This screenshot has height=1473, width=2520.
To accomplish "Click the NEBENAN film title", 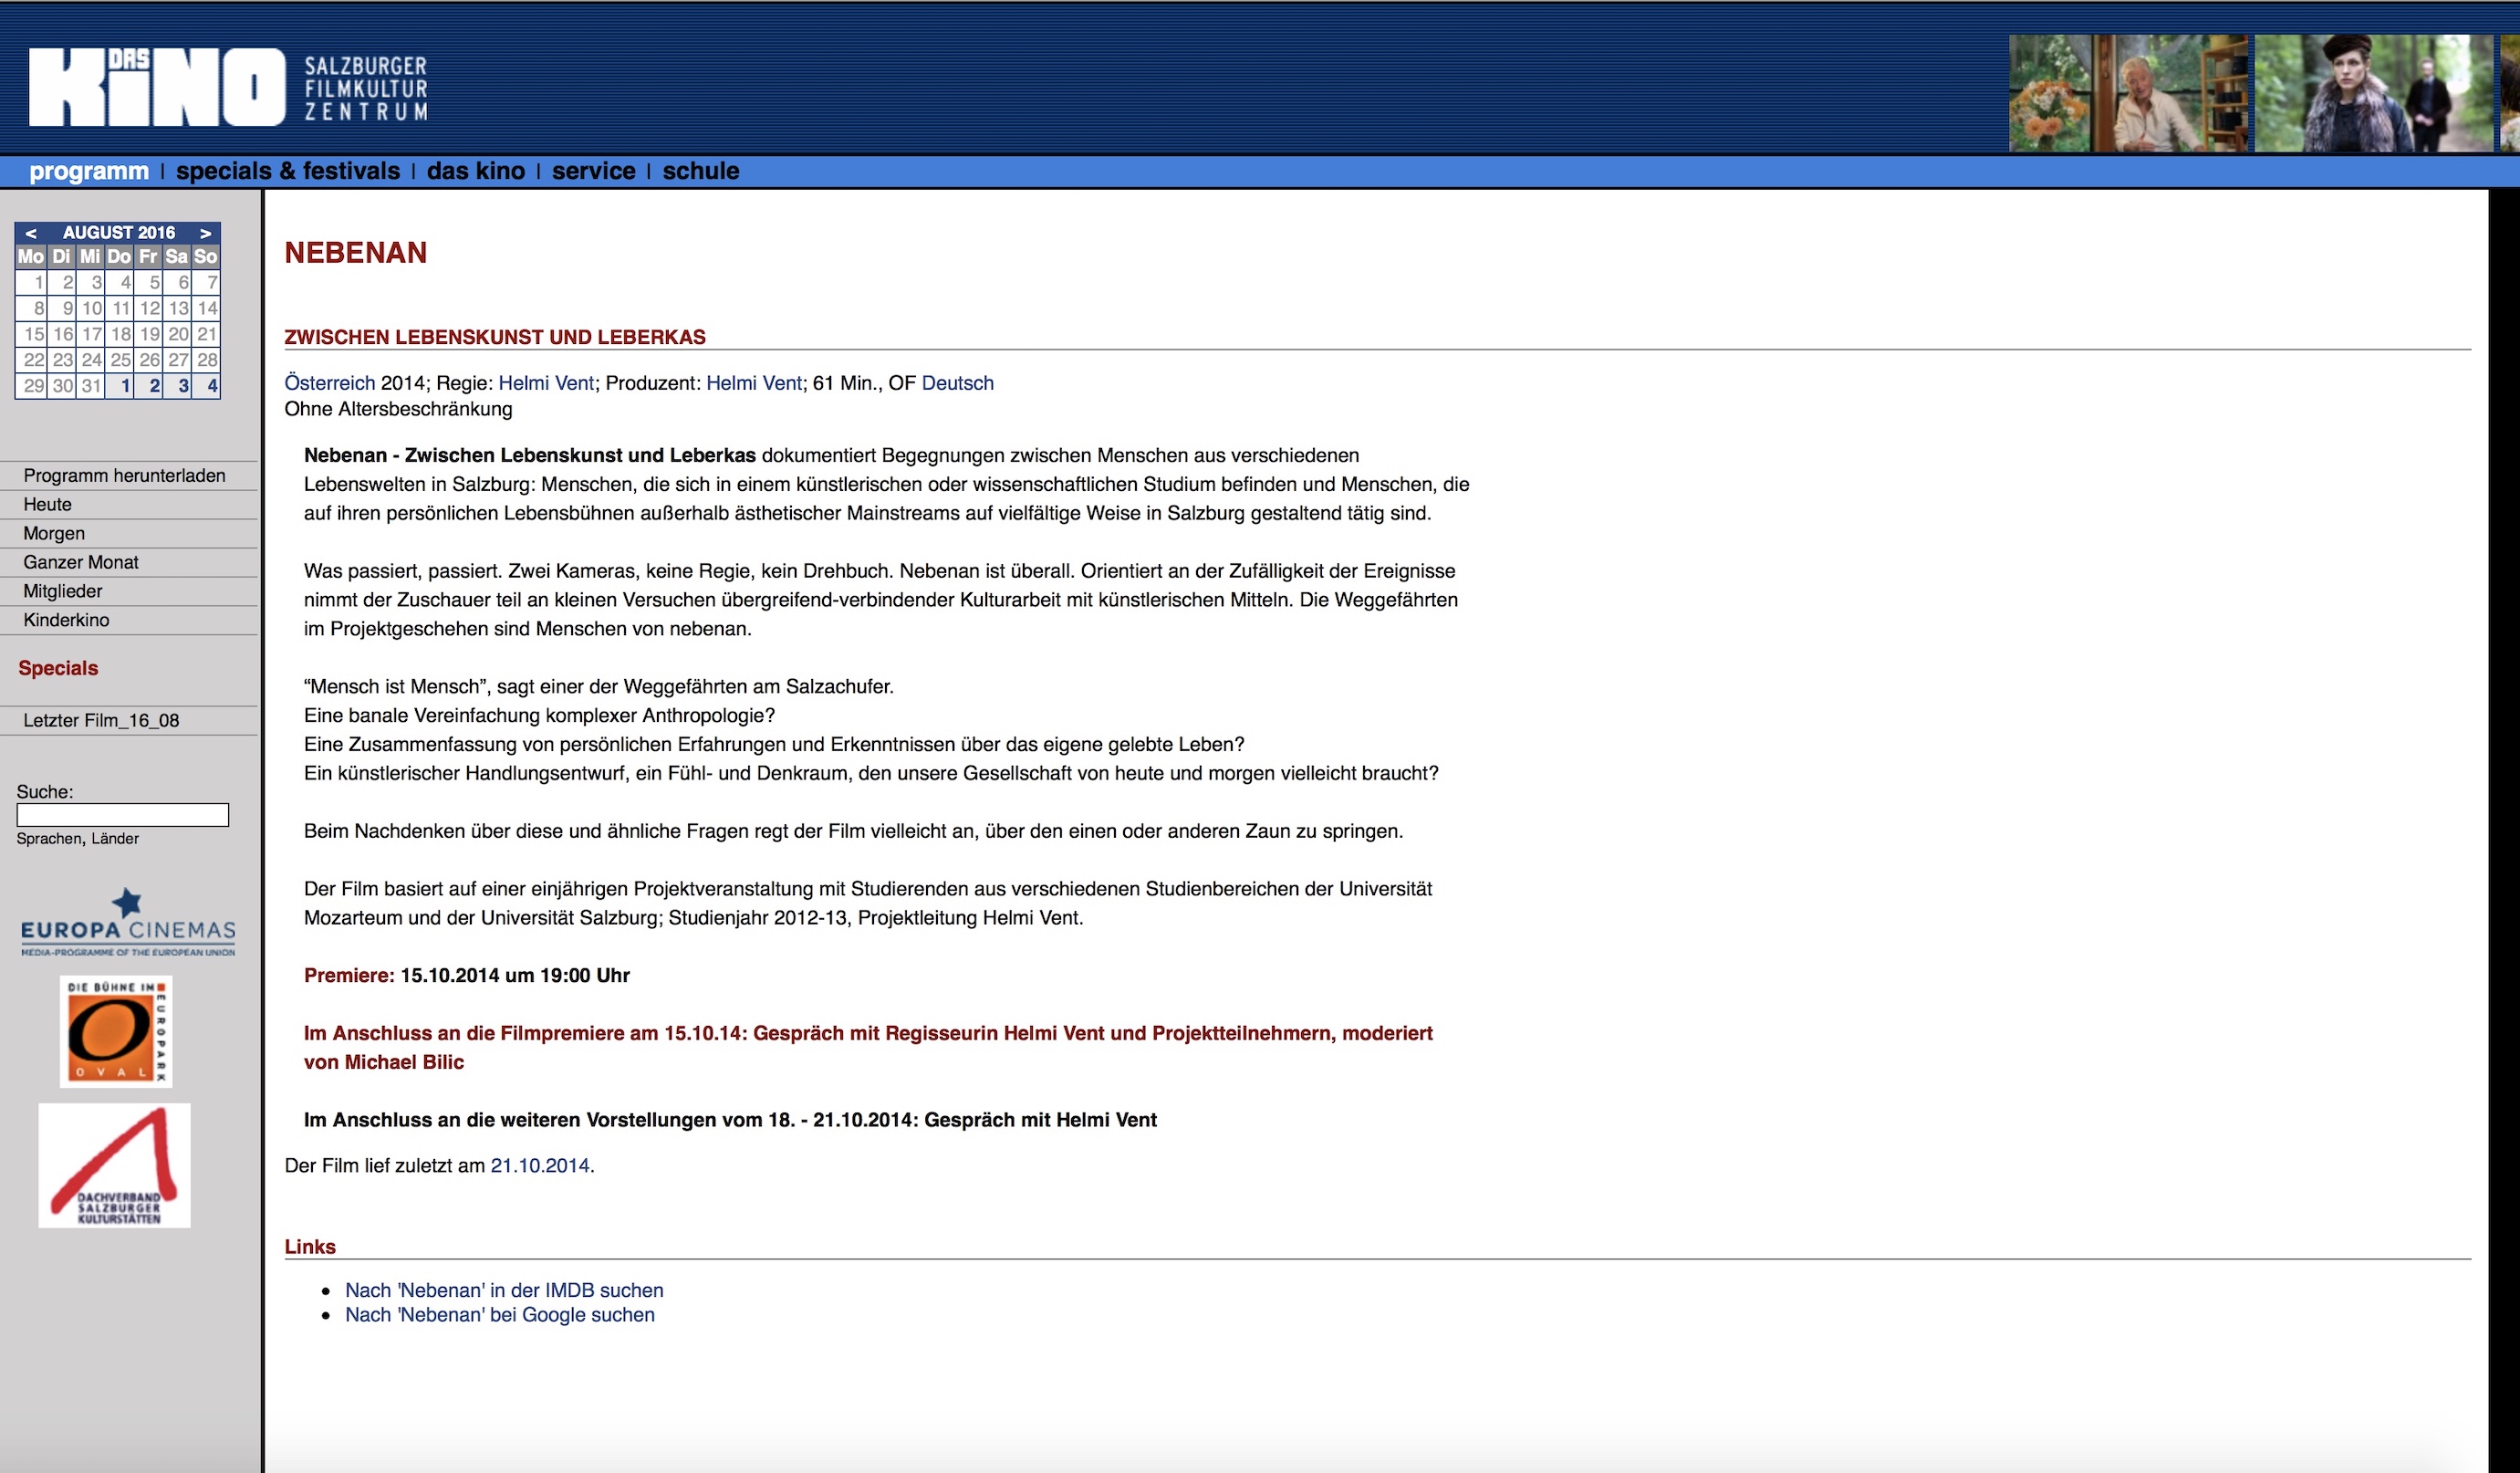I will pyautogui.click(x=356, y=253).
